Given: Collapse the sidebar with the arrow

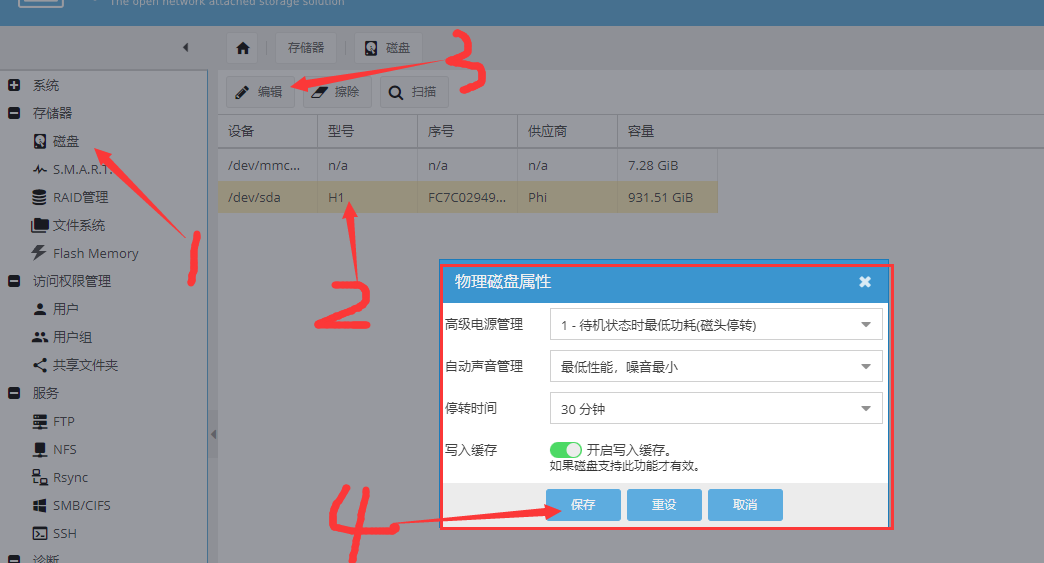Looking at the screenshot, I should pos(186,47).
